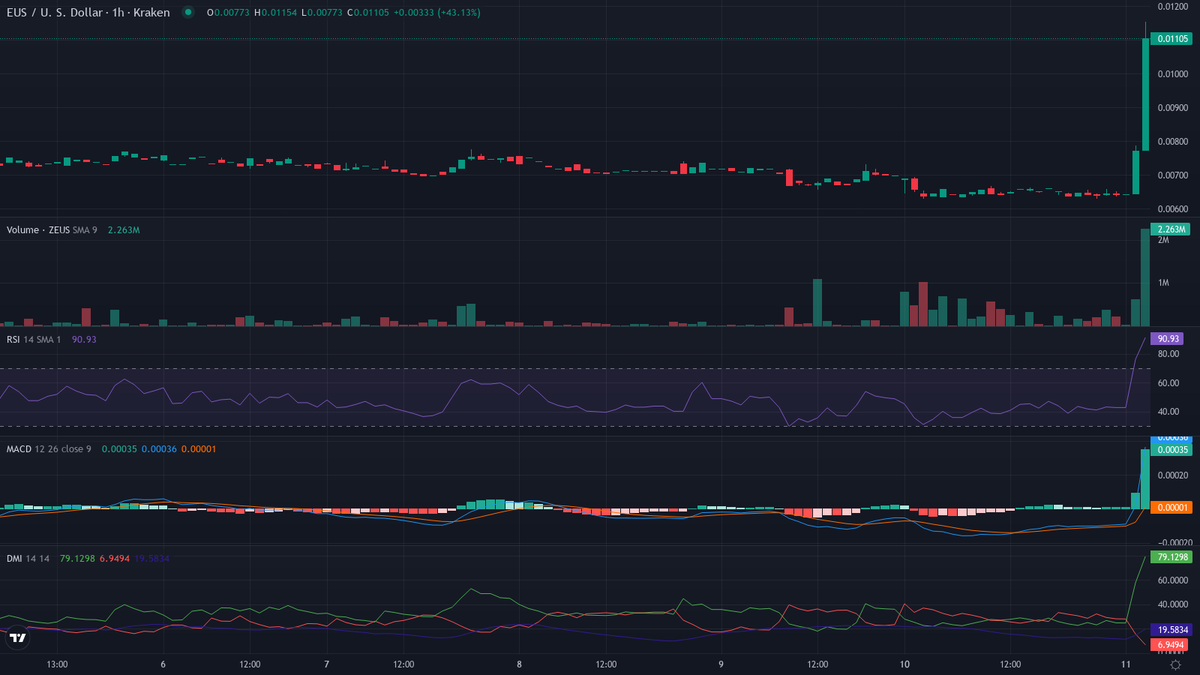
Task: Select the MACD 12 26 close 9 legend
Action: [49, 449]
